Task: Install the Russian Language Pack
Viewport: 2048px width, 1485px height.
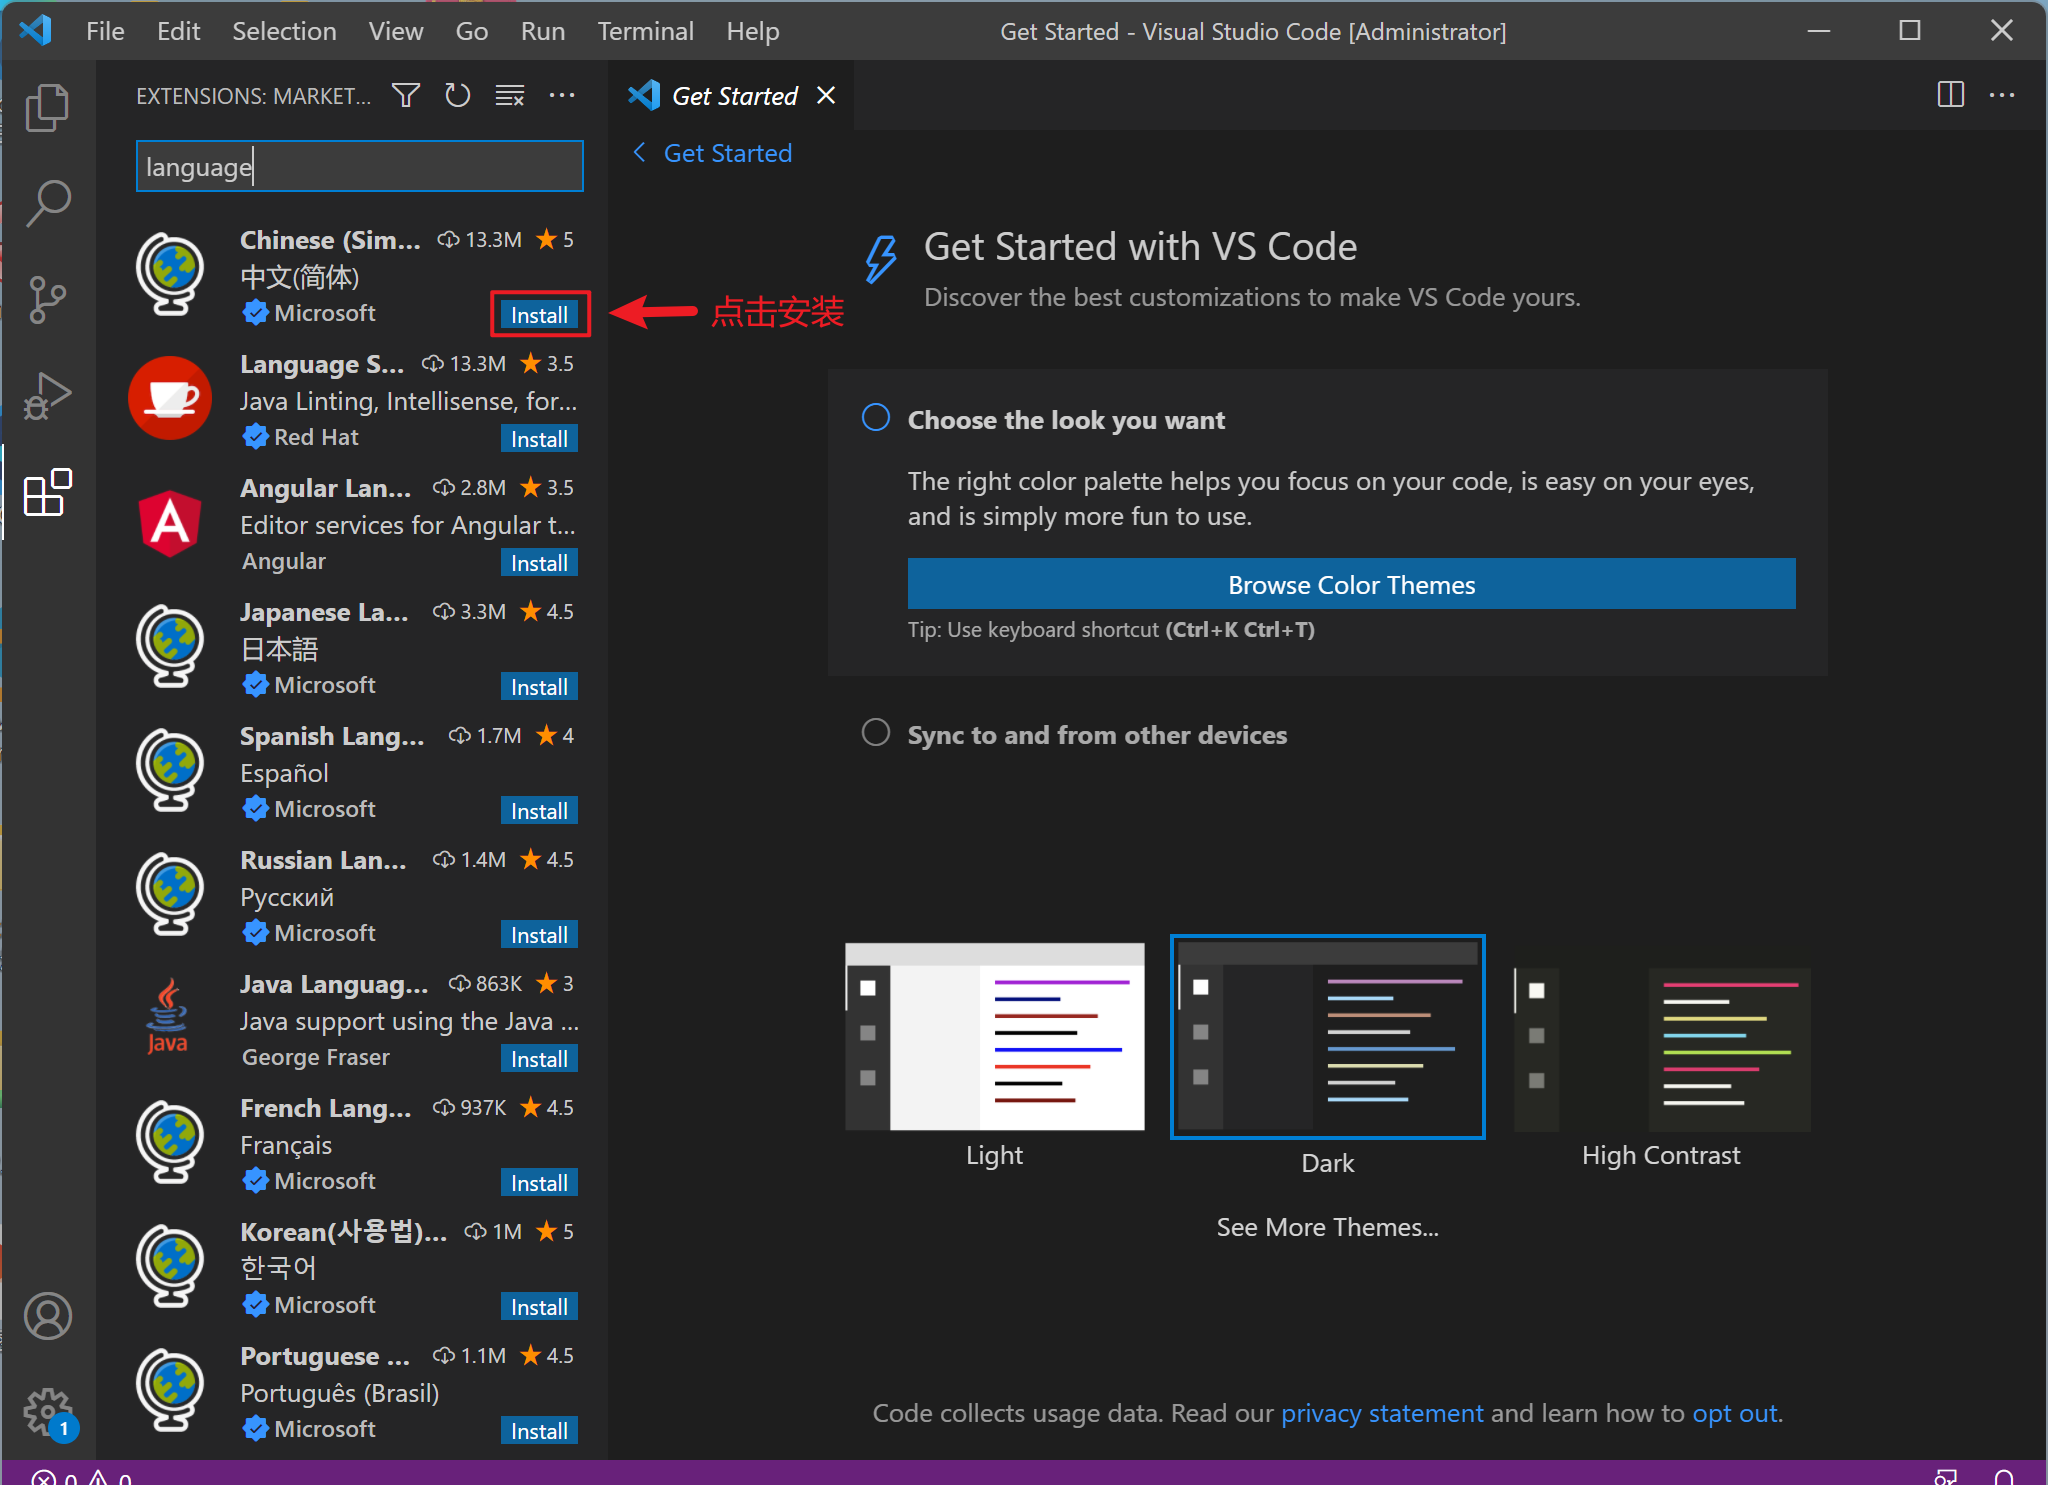Action: pyautogui.click(x=539, y=935)
